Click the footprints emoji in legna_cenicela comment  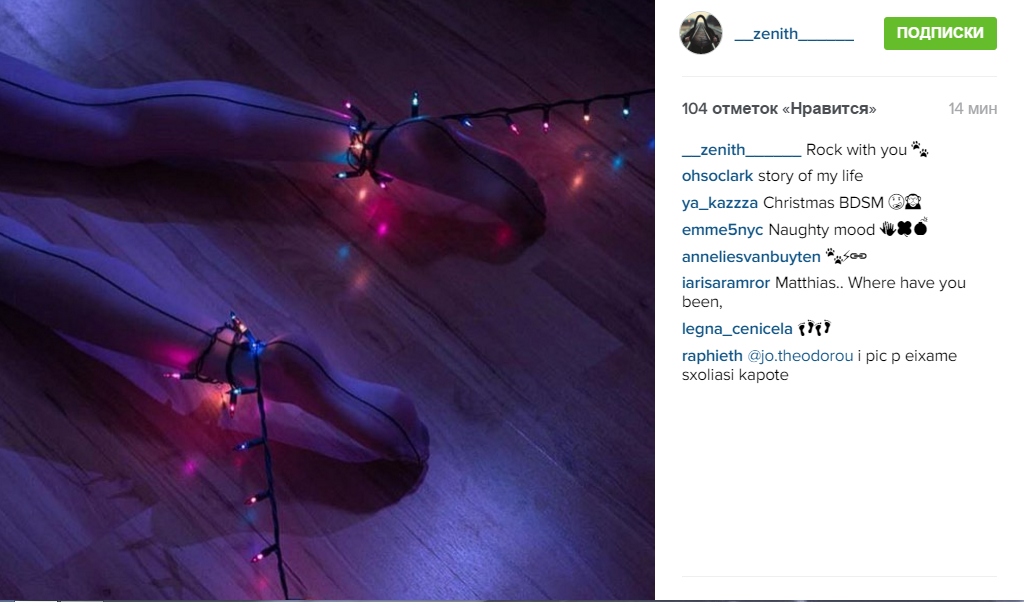pos(814,327)
